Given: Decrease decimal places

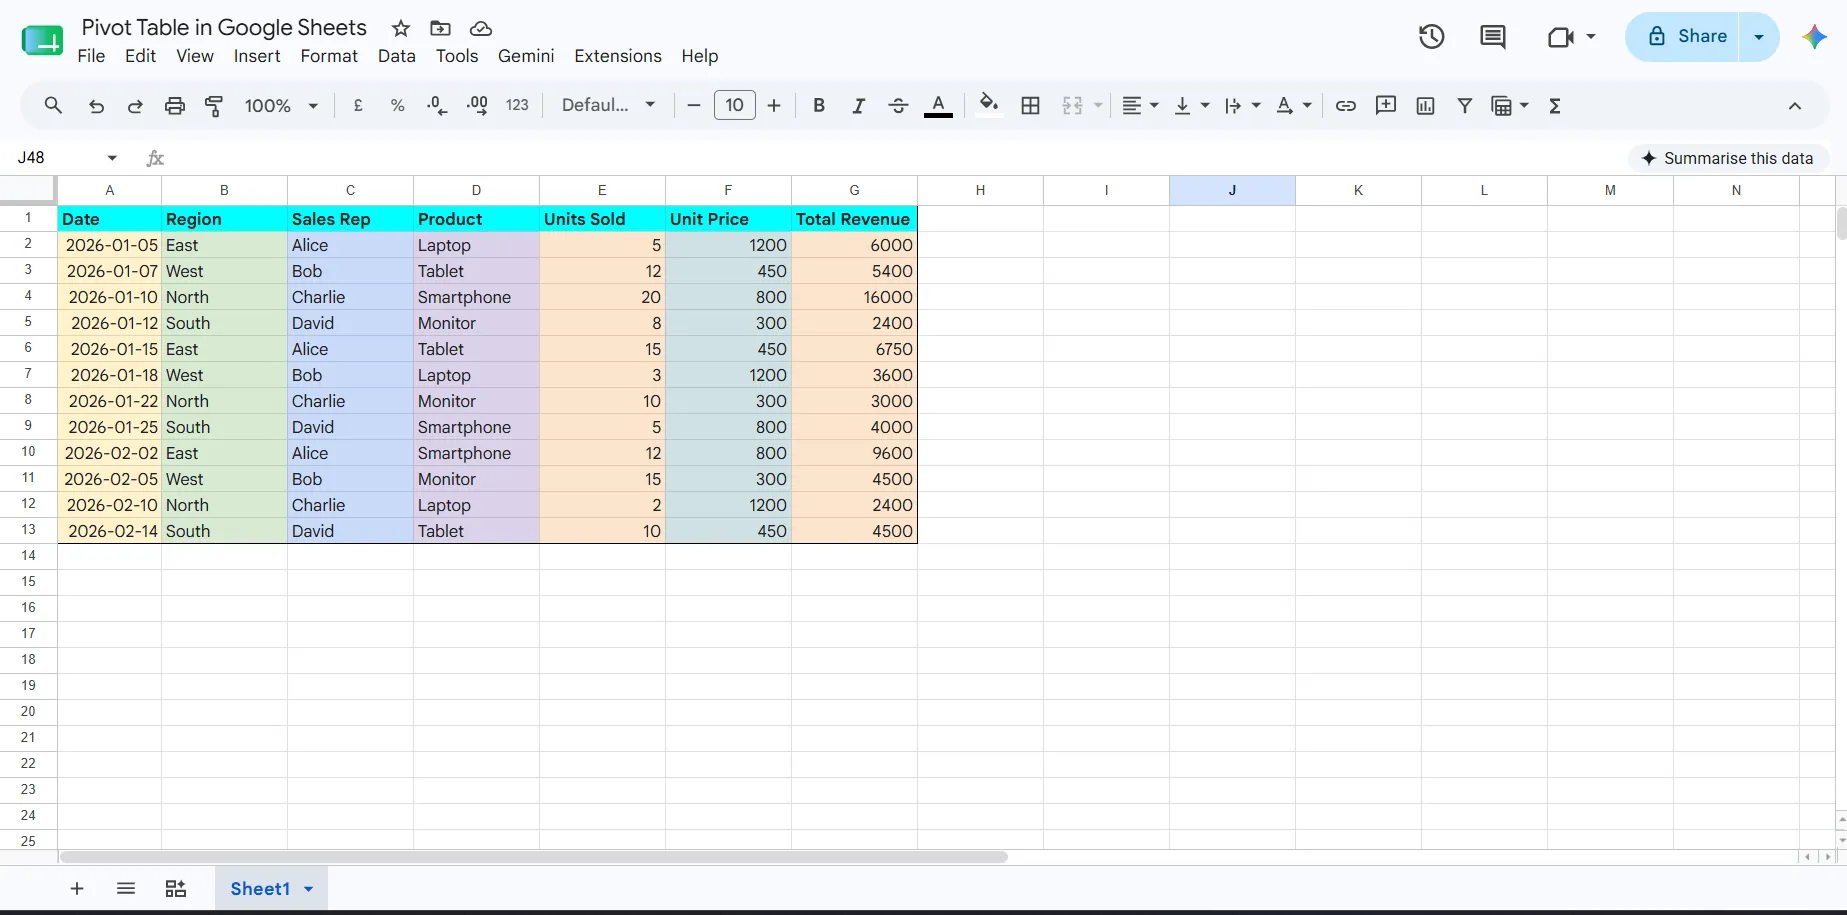Looking at the screenshot, I should pyautogui.click(x=437, y=106).
